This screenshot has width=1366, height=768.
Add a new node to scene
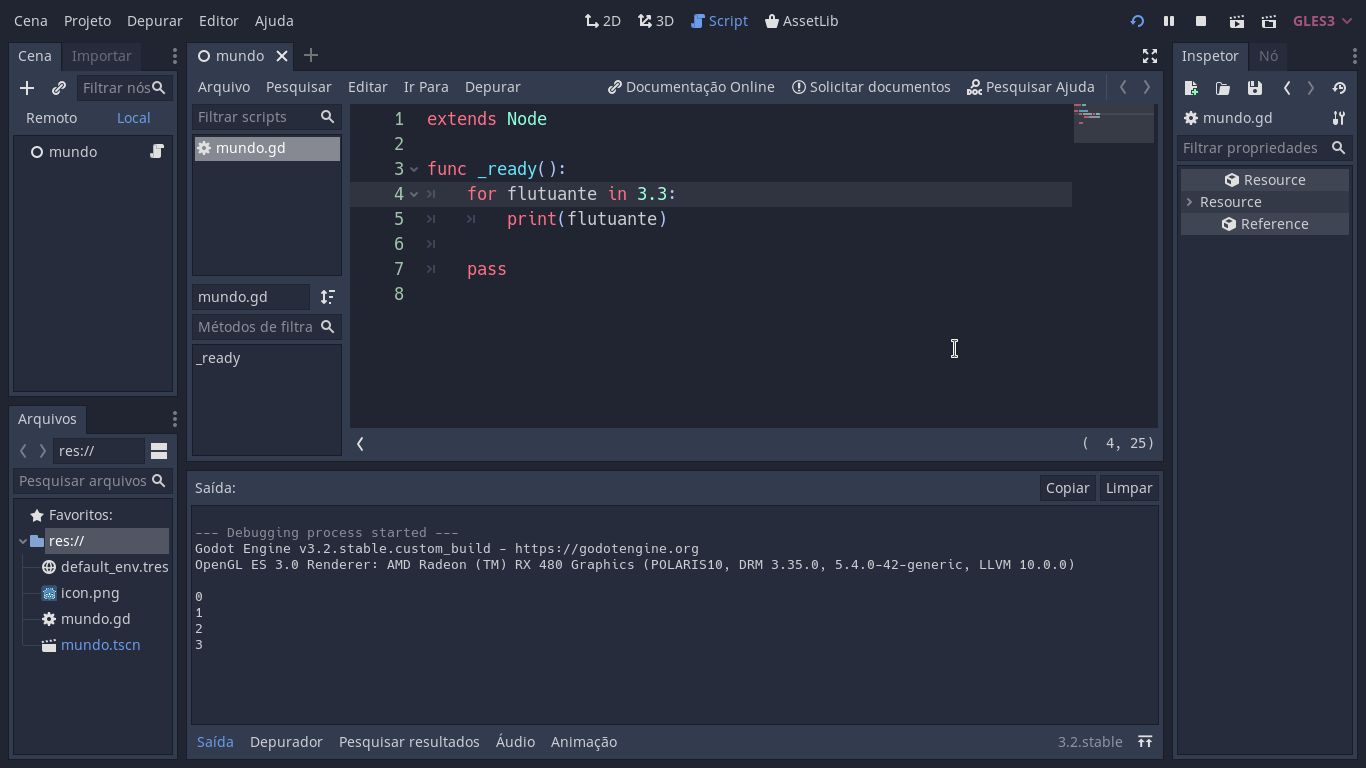tap(27, 88)
